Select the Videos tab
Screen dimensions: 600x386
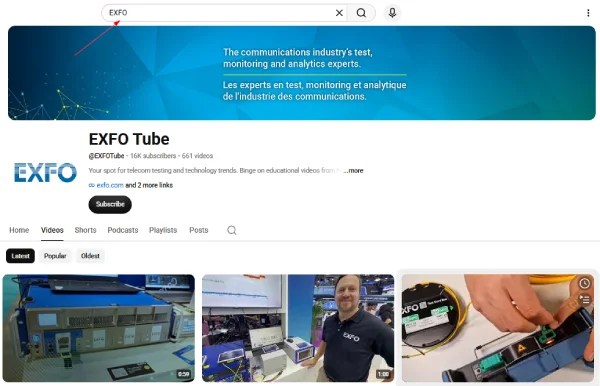point(52,230)
